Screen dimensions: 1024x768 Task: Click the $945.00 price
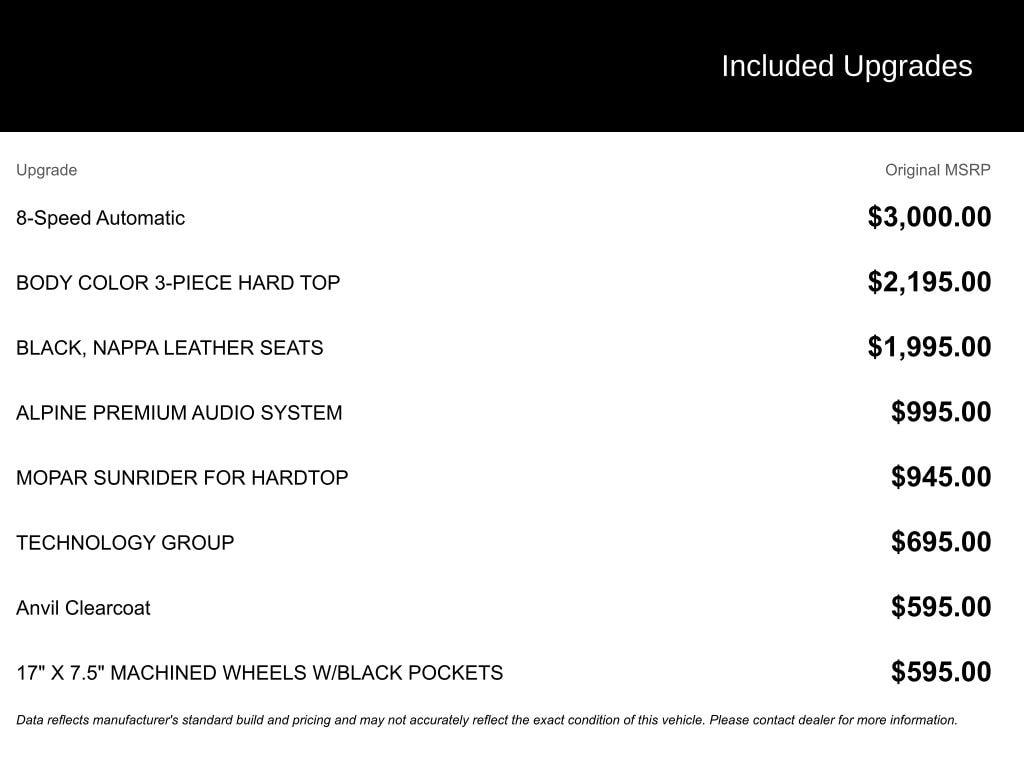(x=941, y=477)
